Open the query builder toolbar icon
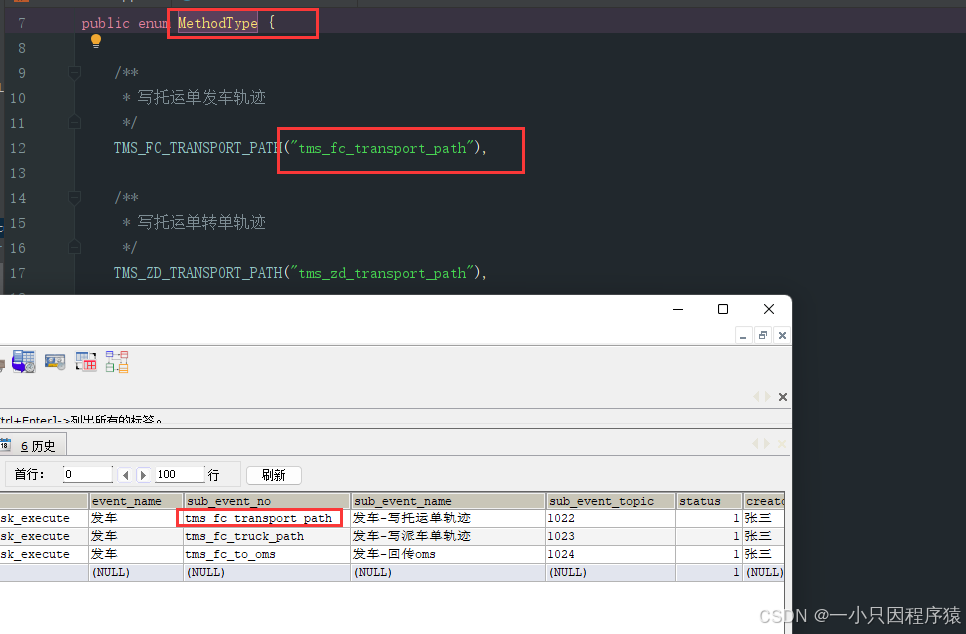 [x=86, y=362]
